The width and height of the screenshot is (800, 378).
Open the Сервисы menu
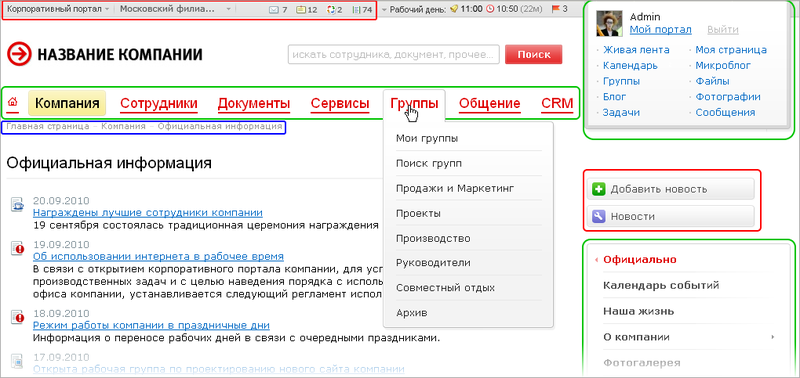point(340,104)
